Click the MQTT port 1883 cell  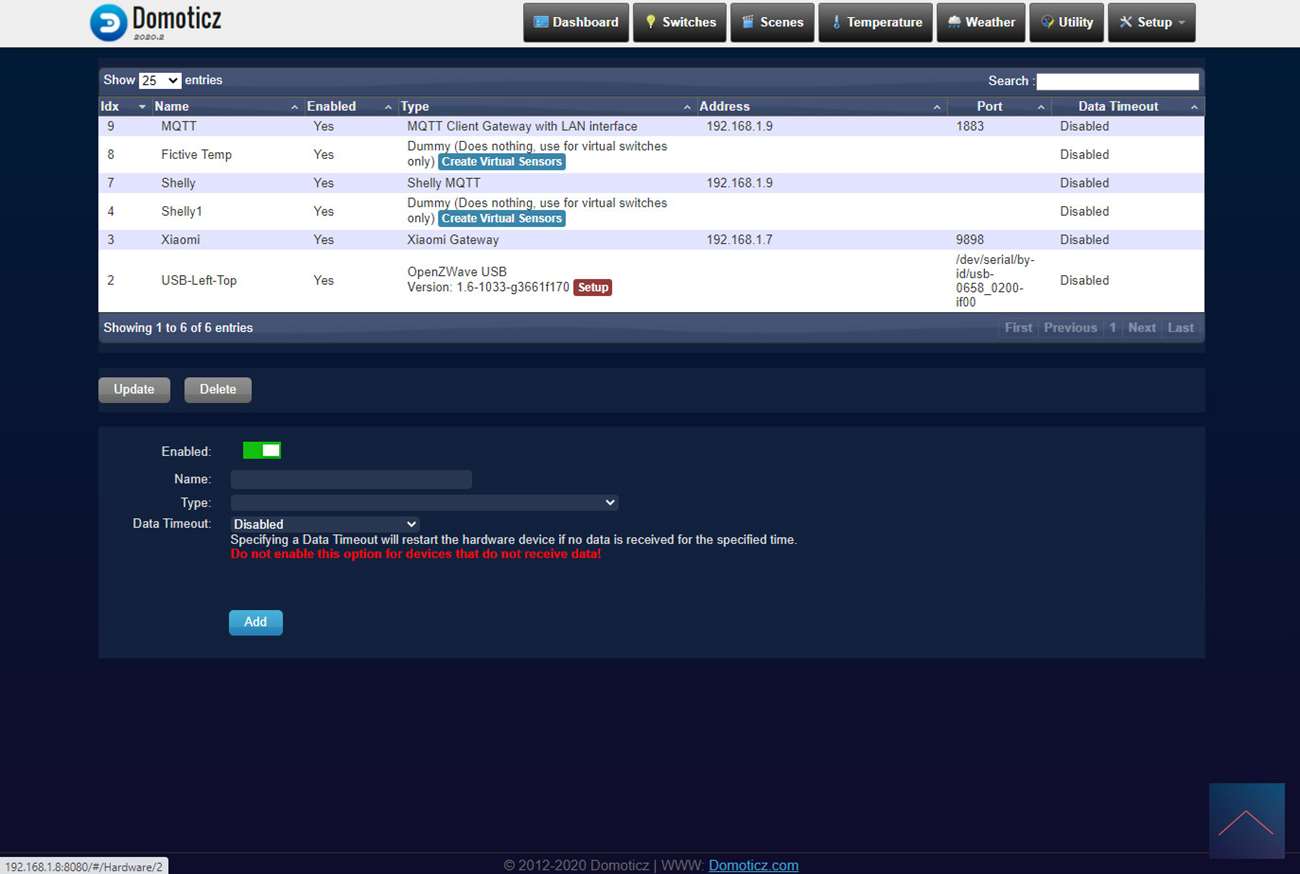coord(970,127)
